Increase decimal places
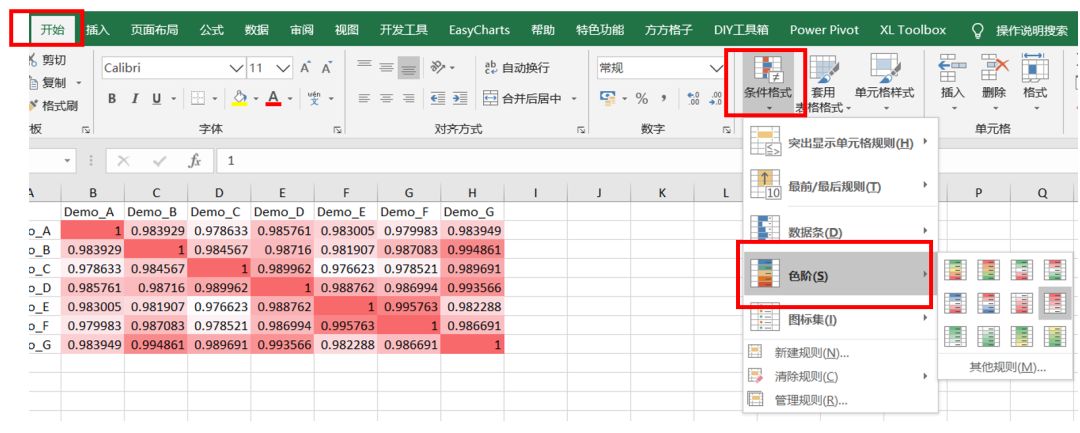 (x=694, y=99)
